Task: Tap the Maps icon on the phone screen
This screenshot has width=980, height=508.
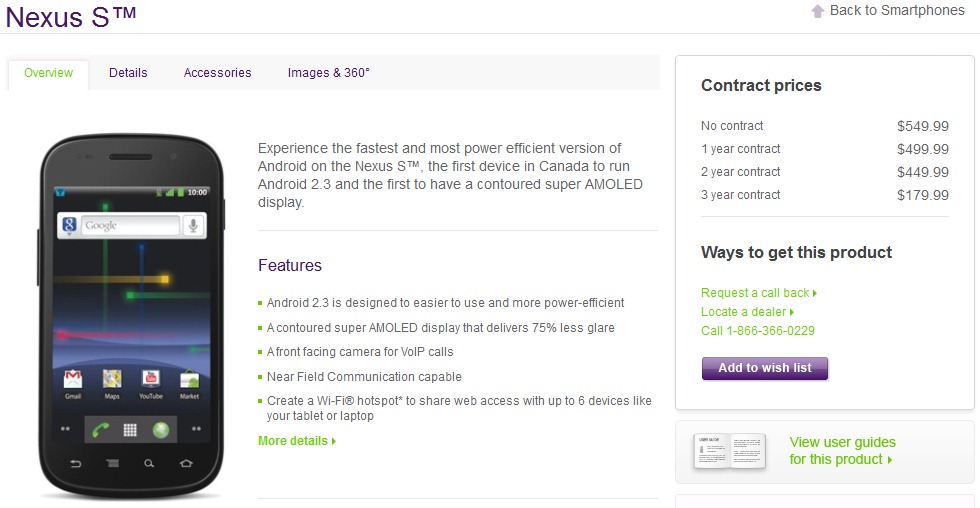Action: pyautogui.click(x=112, y=380)
